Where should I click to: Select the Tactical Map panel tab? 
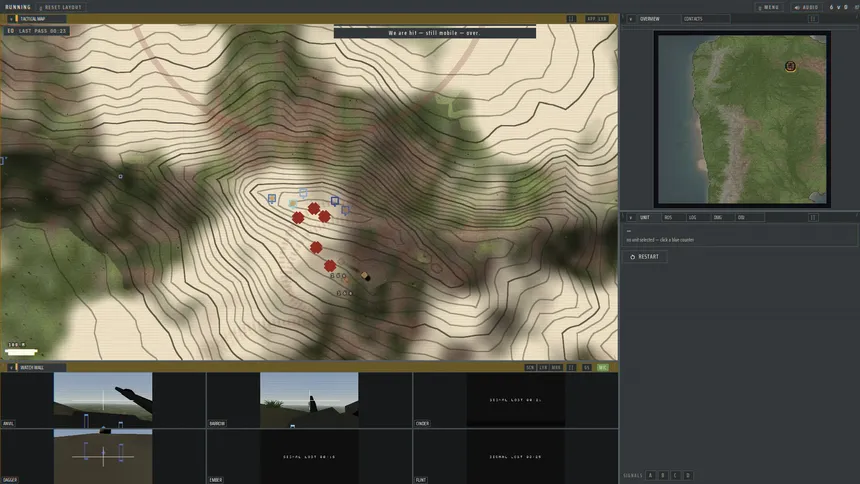click(x=40, y=19)
